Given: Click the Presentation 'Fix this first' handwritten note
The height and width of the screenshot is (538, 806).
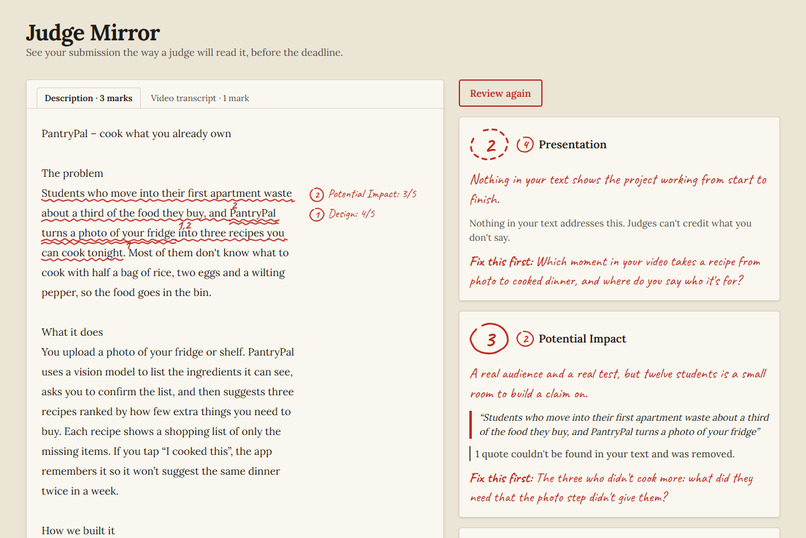Looking at the screenshot, I should (x=615, y=271).
